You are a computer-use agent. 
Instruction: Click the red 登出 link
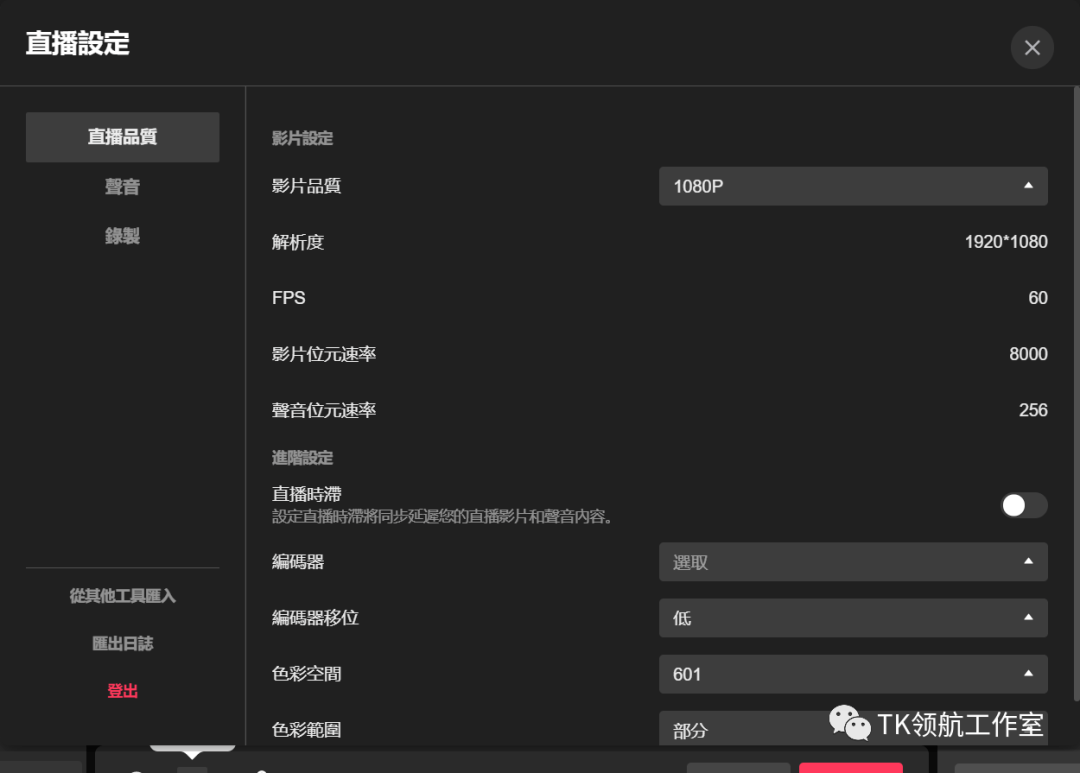click(x=122, y=691)
